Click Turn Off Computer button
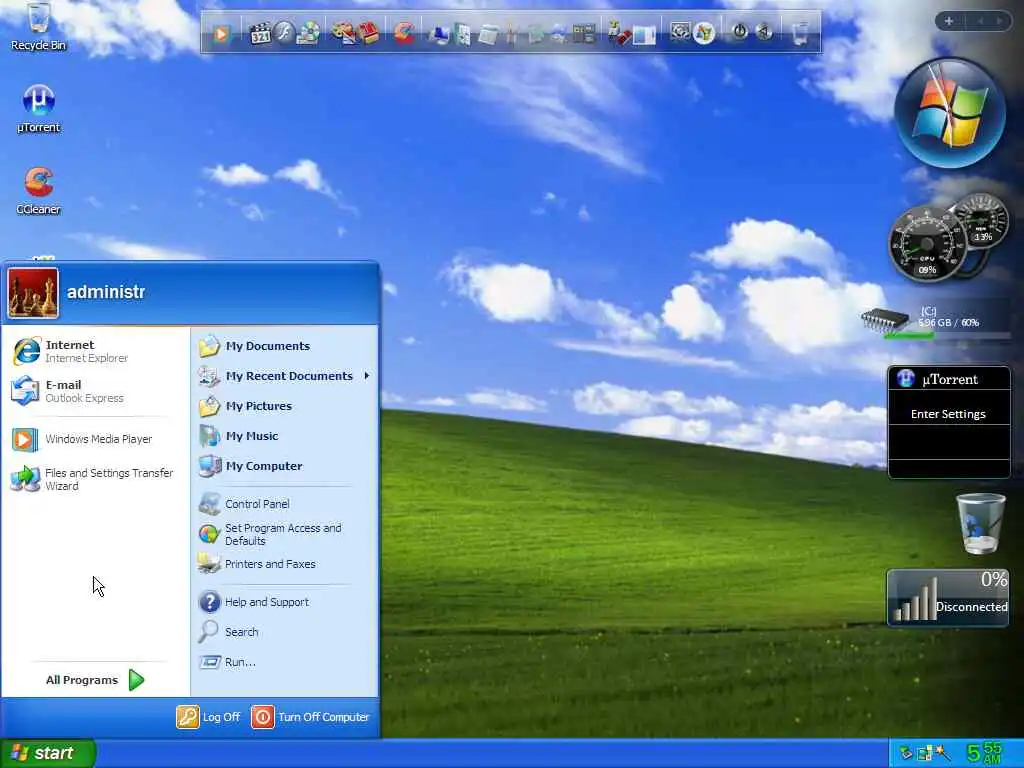 pyautogui.click(x=310, y=717)
